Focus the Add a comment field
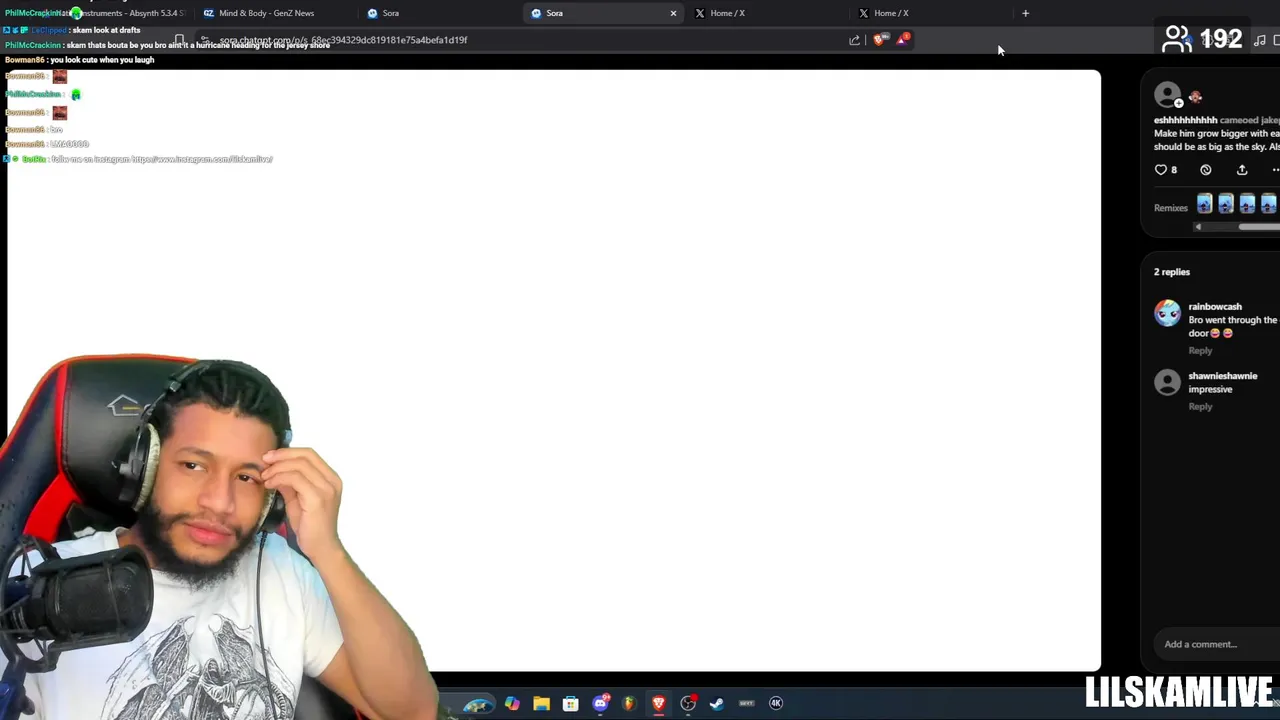 [x=1215, y=644]
